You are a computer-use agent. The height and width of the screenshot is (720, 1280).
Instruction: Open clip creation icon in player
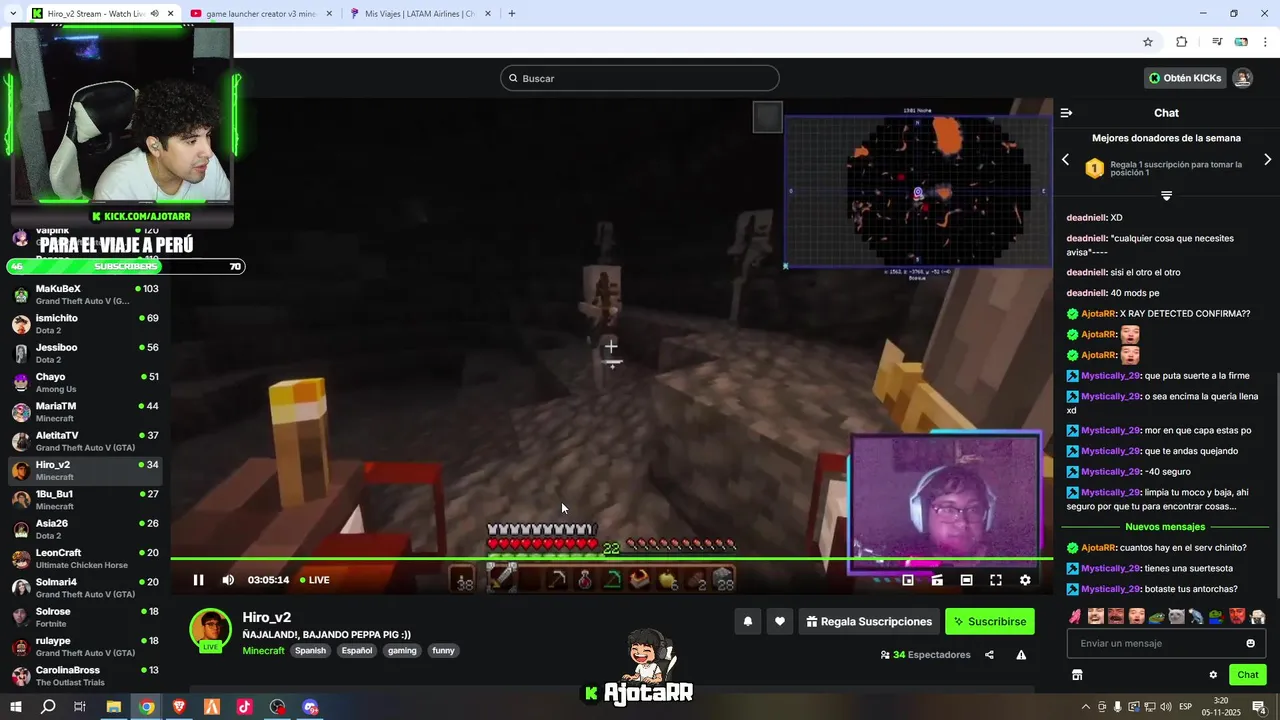coord(937,580)
